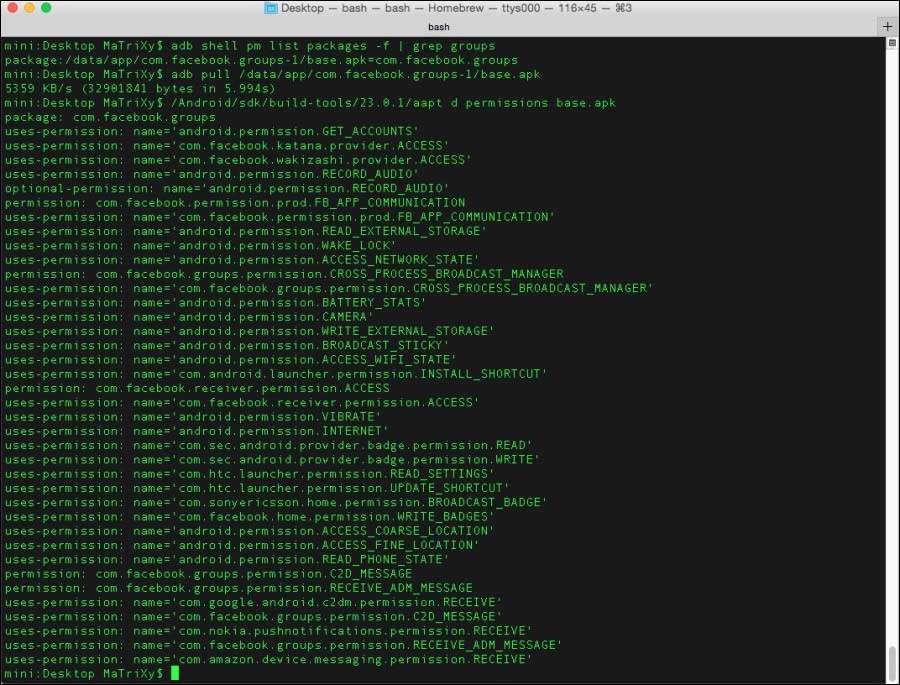Click the sonyericsson BROADCAST_BADGE line
This screenshot has width=900, height=685.
point(276,502)
